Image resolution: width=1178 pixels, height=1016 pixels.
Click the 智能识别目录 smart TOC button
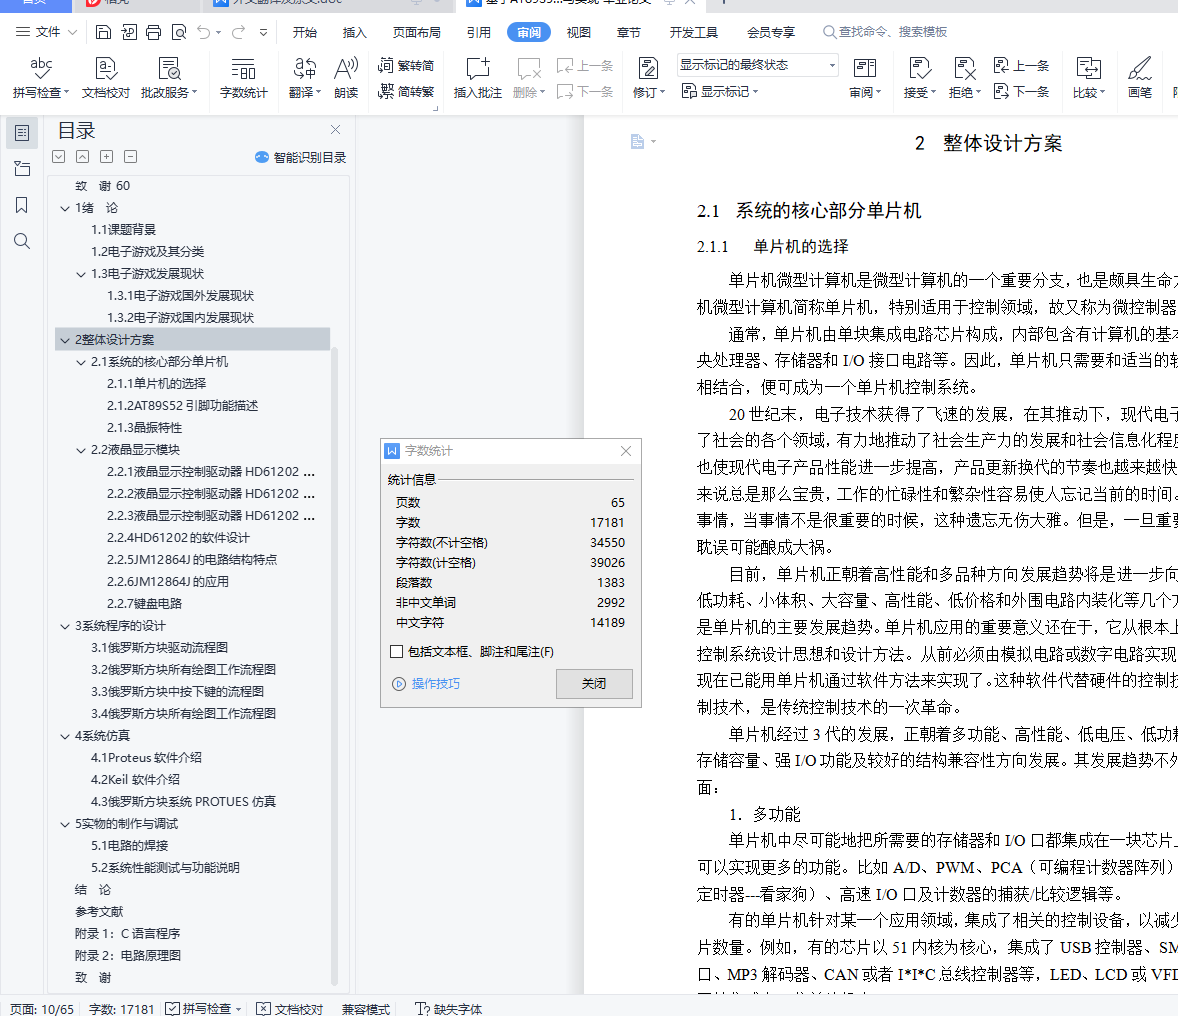pos(301,157)
